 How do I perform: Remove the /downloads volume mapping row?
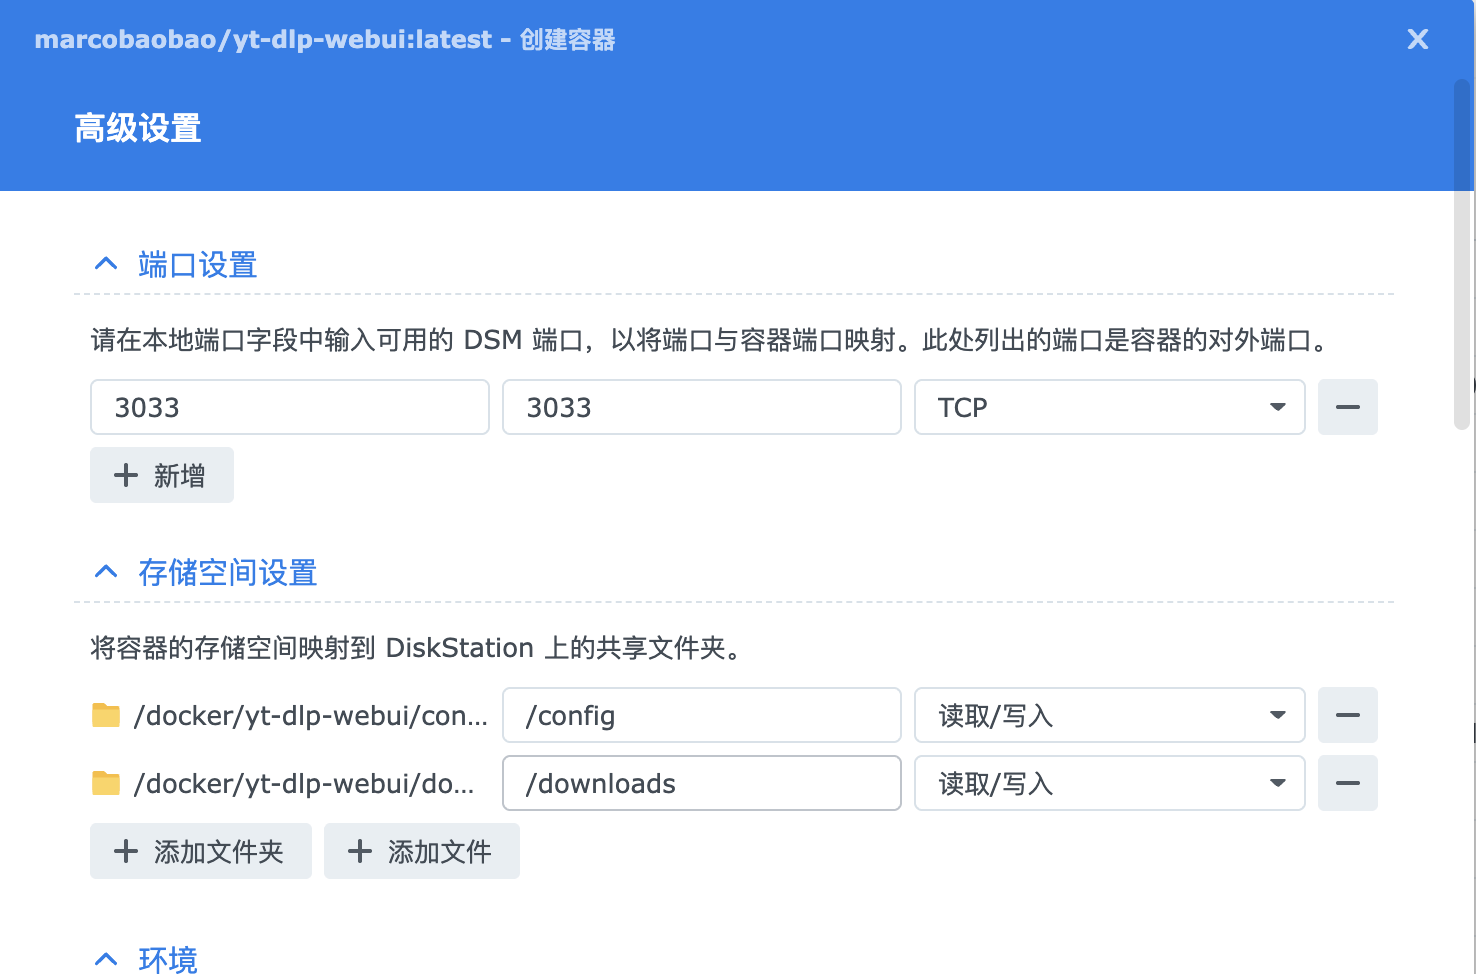1347,783
